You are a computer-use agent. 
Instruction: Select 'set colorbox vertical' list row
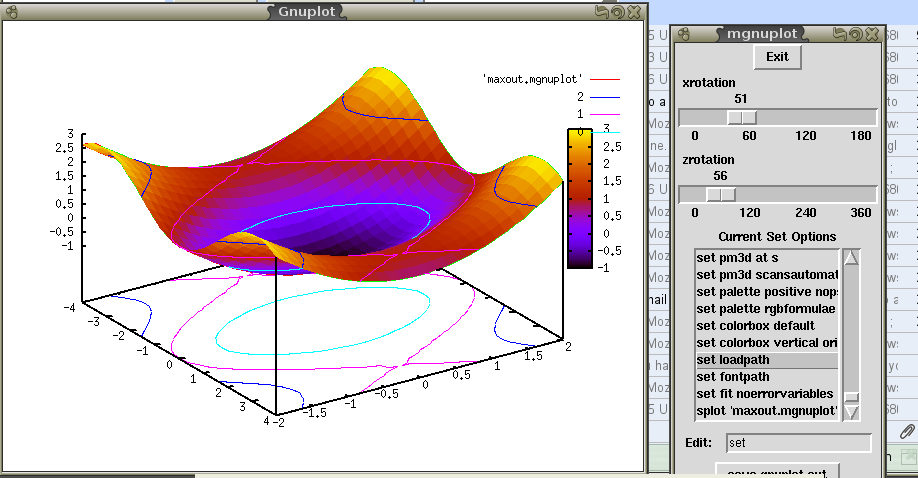(x=767, y=343)
